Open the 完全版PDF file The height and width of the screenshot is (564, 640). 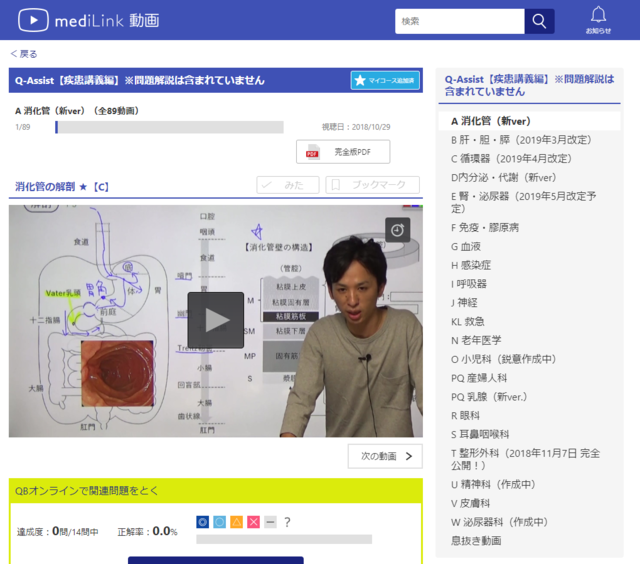tap(343, 152)
